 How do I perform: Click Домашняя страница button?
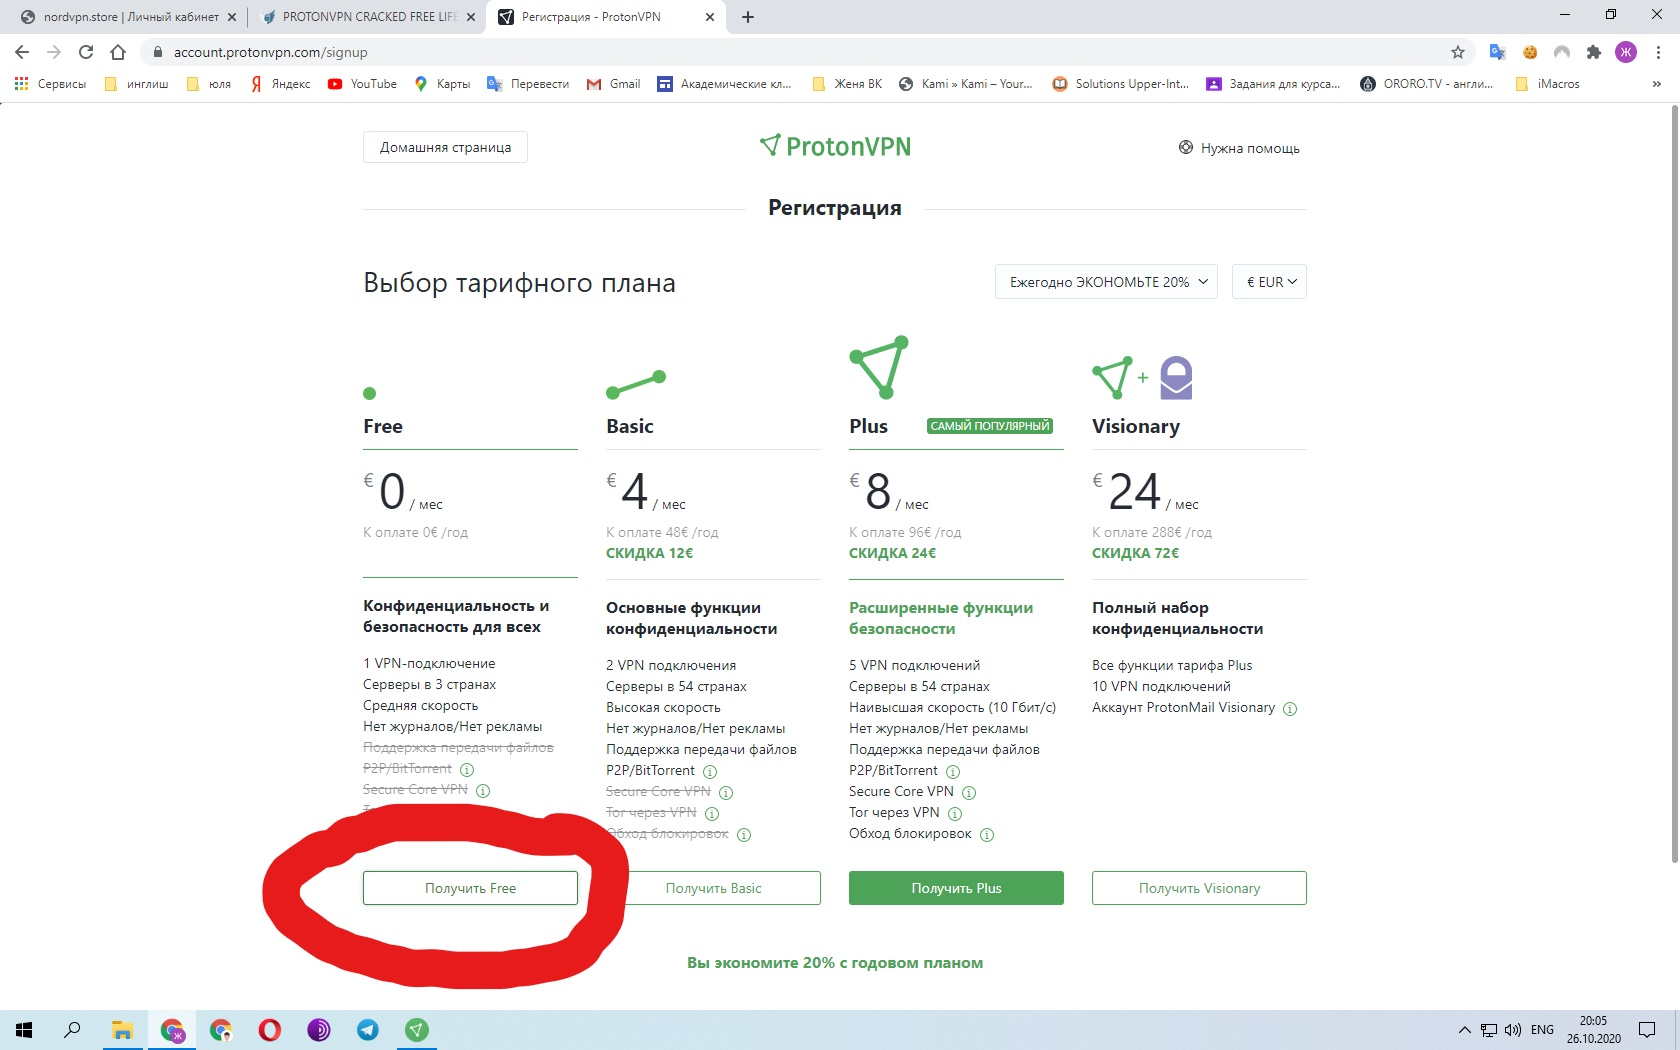(445, 147)
